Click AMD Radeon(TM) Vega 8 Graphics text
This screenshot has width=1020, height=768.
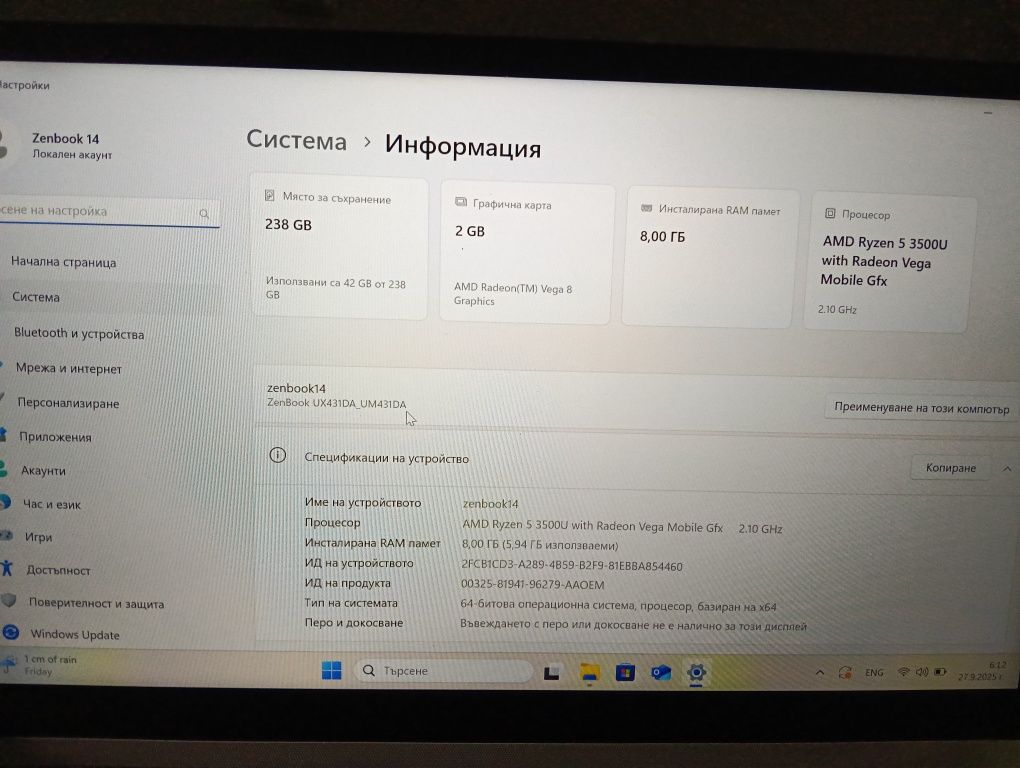(513, 294)
